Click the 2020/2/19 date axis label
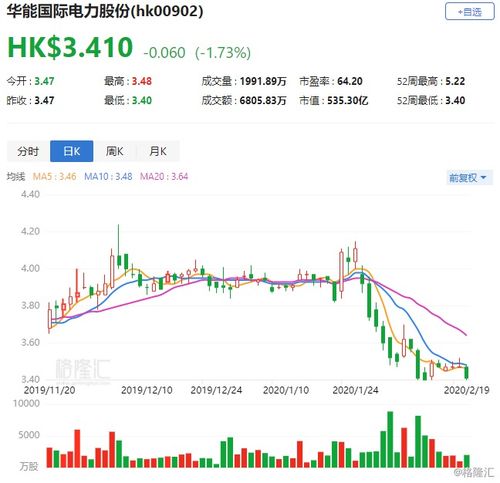The image size is (500, 483). (467, 390)
